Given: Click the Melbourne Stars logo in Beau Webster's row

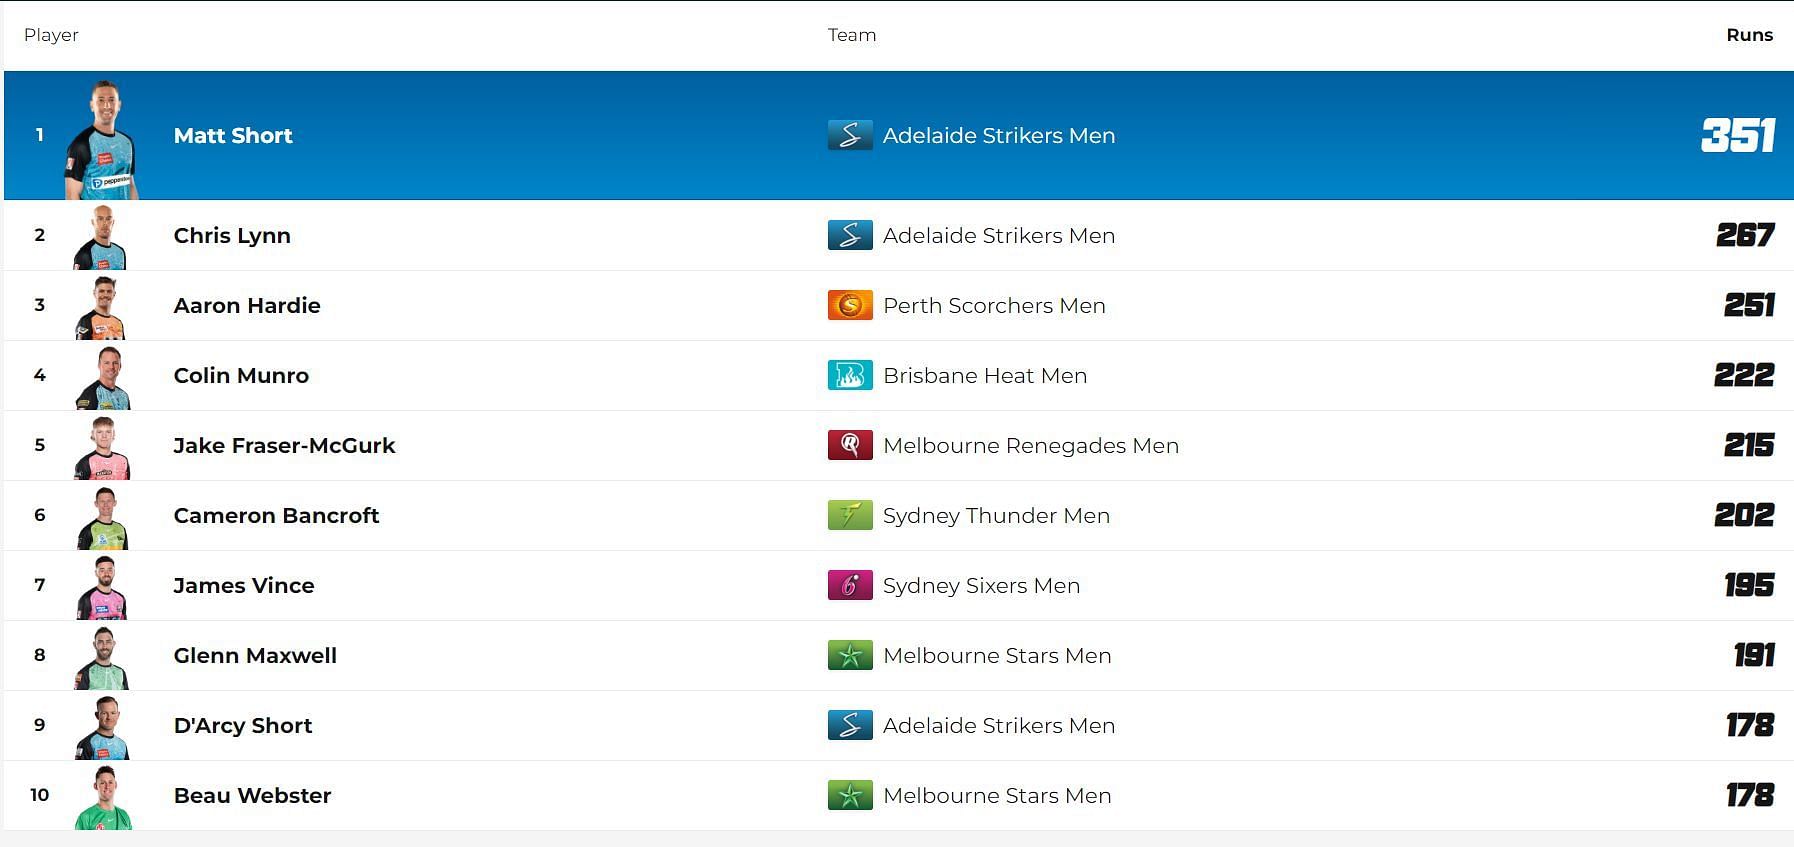Looking at the screenshot, I should pyautogui.click(x=850, y=795).
